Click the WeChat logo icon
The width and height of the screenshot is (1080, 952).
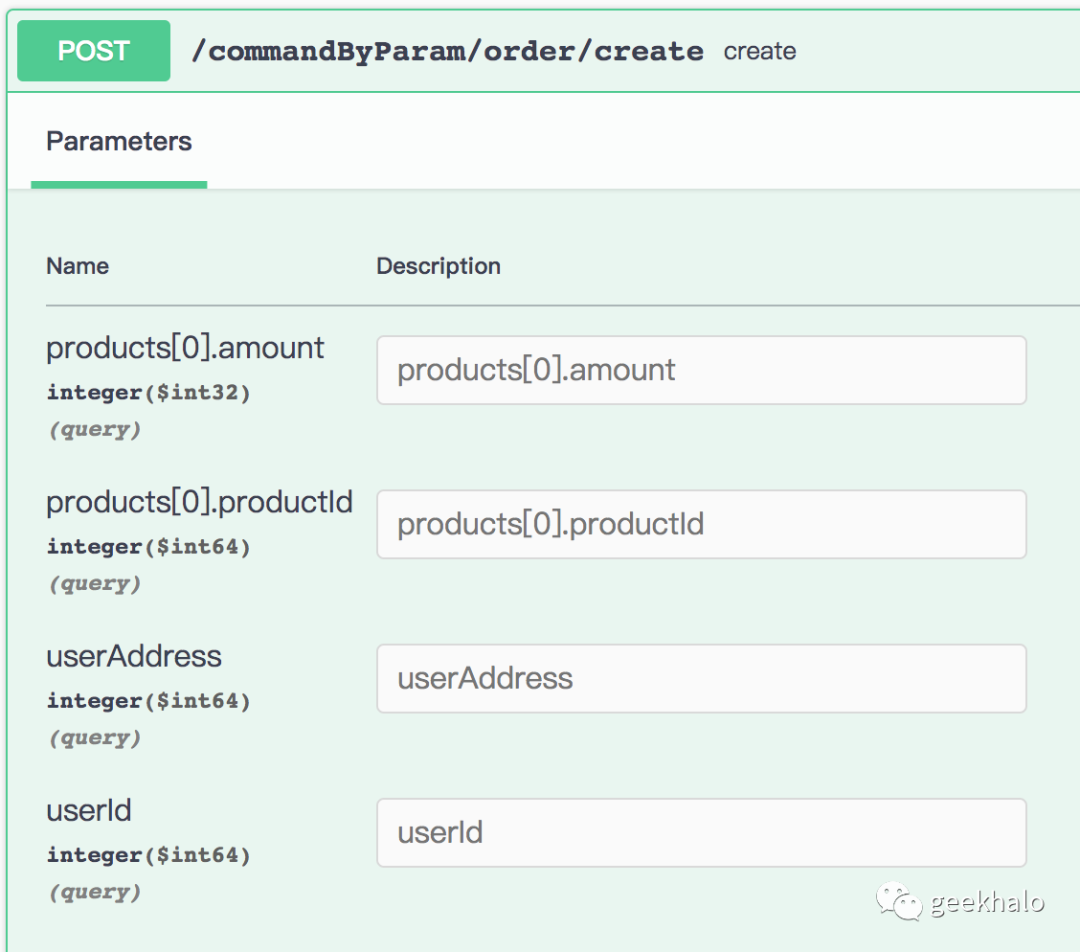point(900,902)
